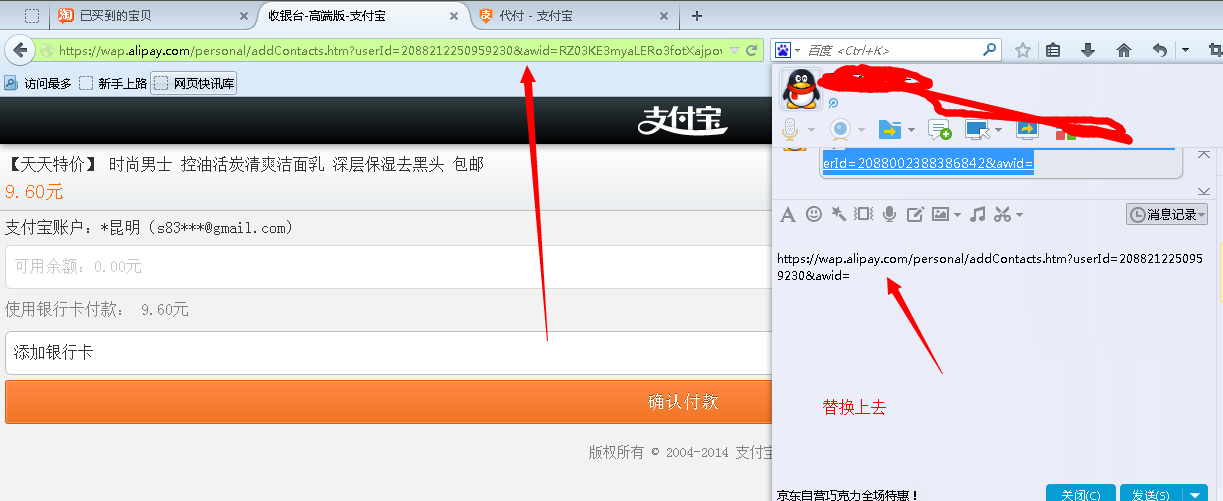Viewport: 1223px width, 501px height.
Task: Go to the home page icon
Action: (x=1124, y=50)
